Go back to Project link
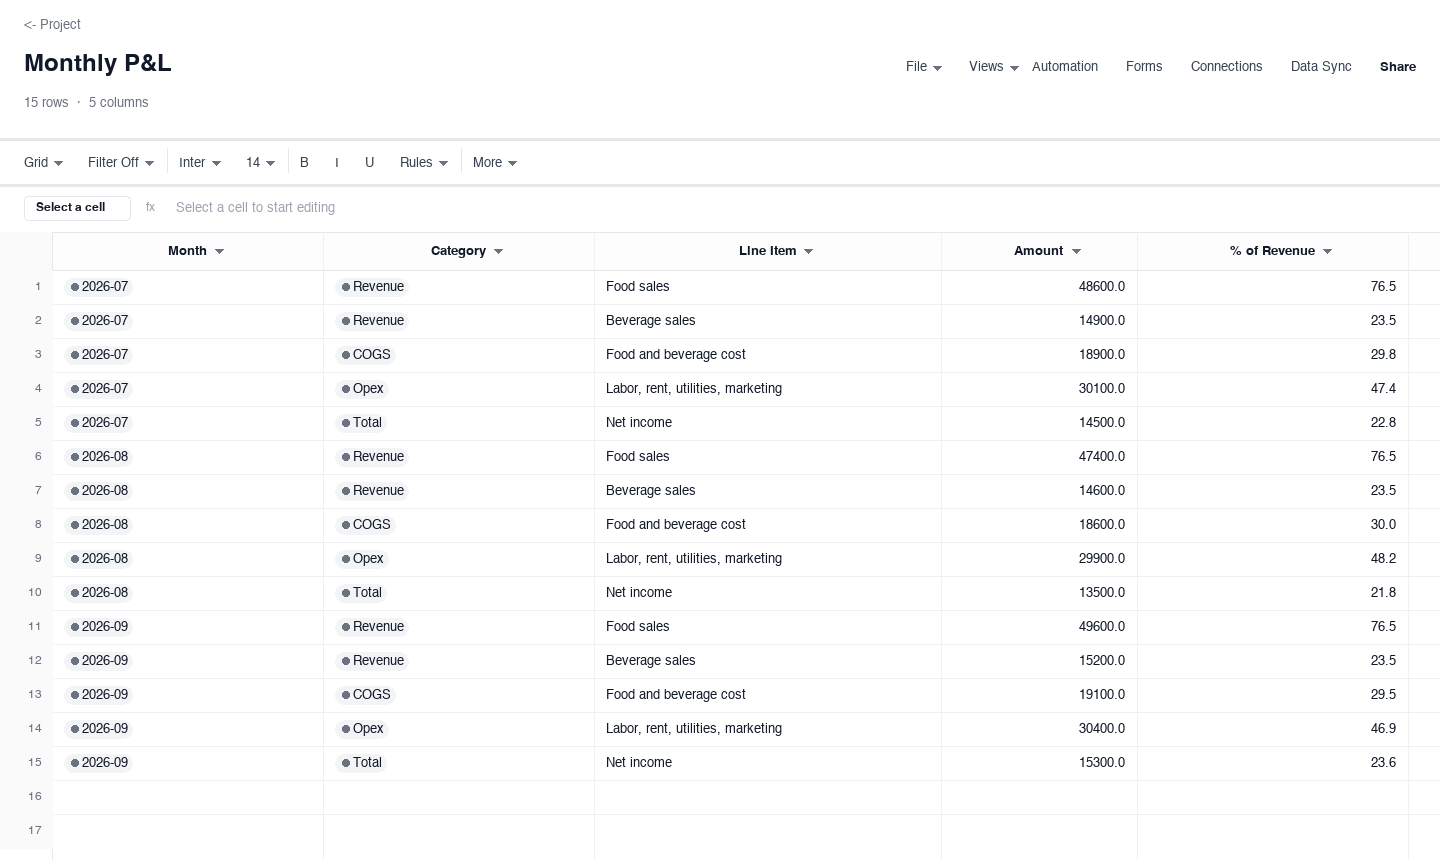Viewport: 1440px width, 860px height. click(52, 24)
